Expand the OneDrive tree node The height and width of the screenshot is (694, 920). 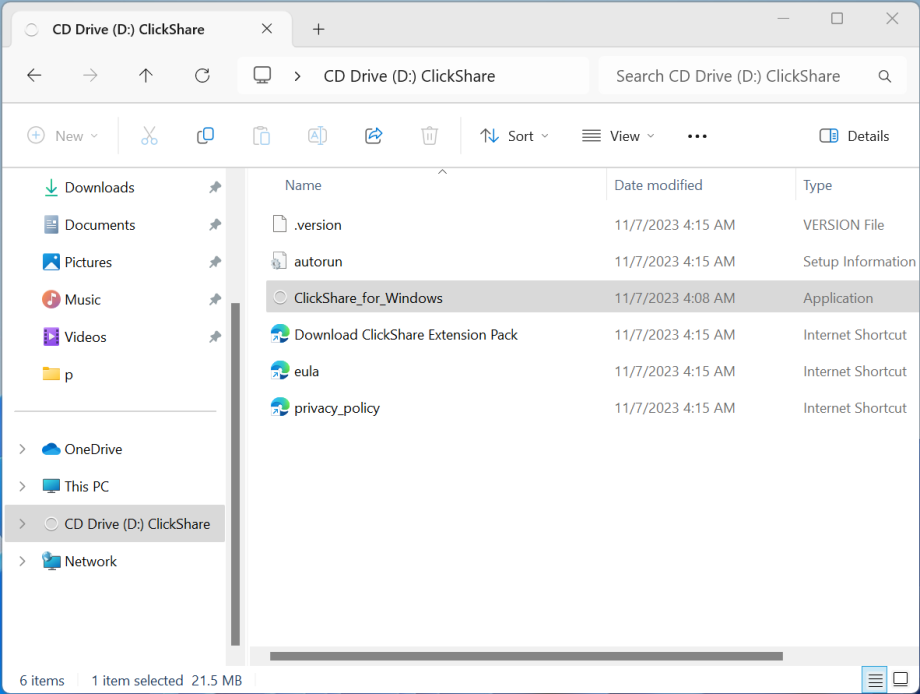tap(22, 449)
